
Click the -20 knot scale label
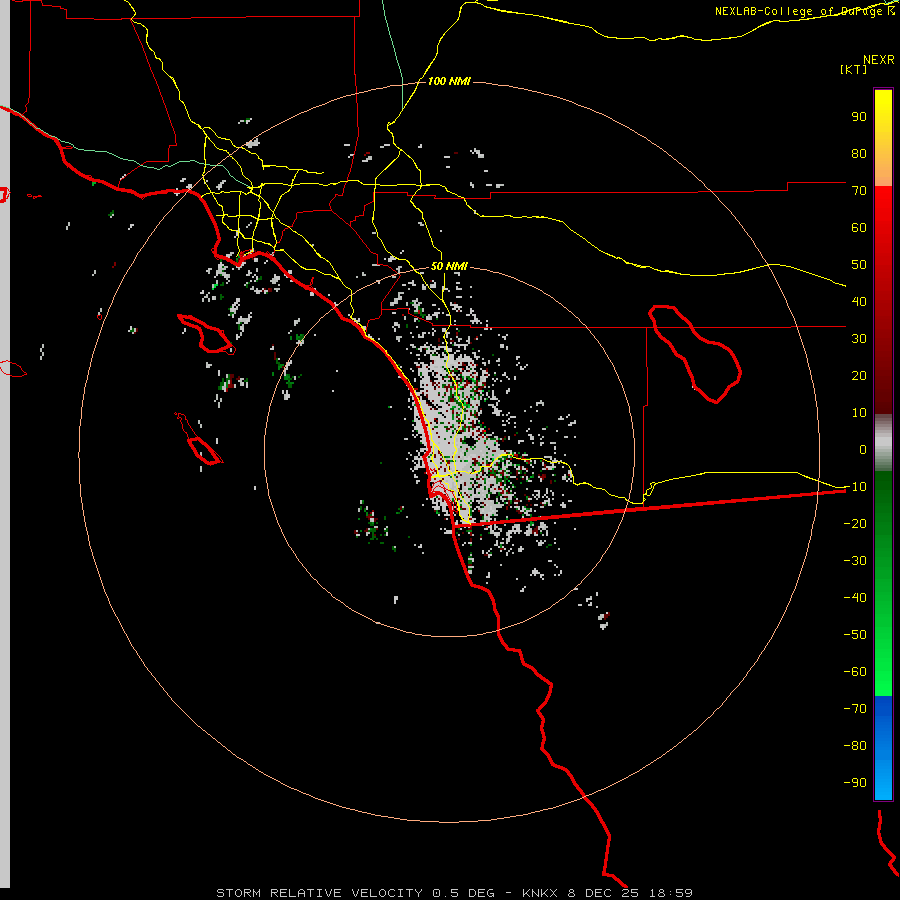[855, 523]
